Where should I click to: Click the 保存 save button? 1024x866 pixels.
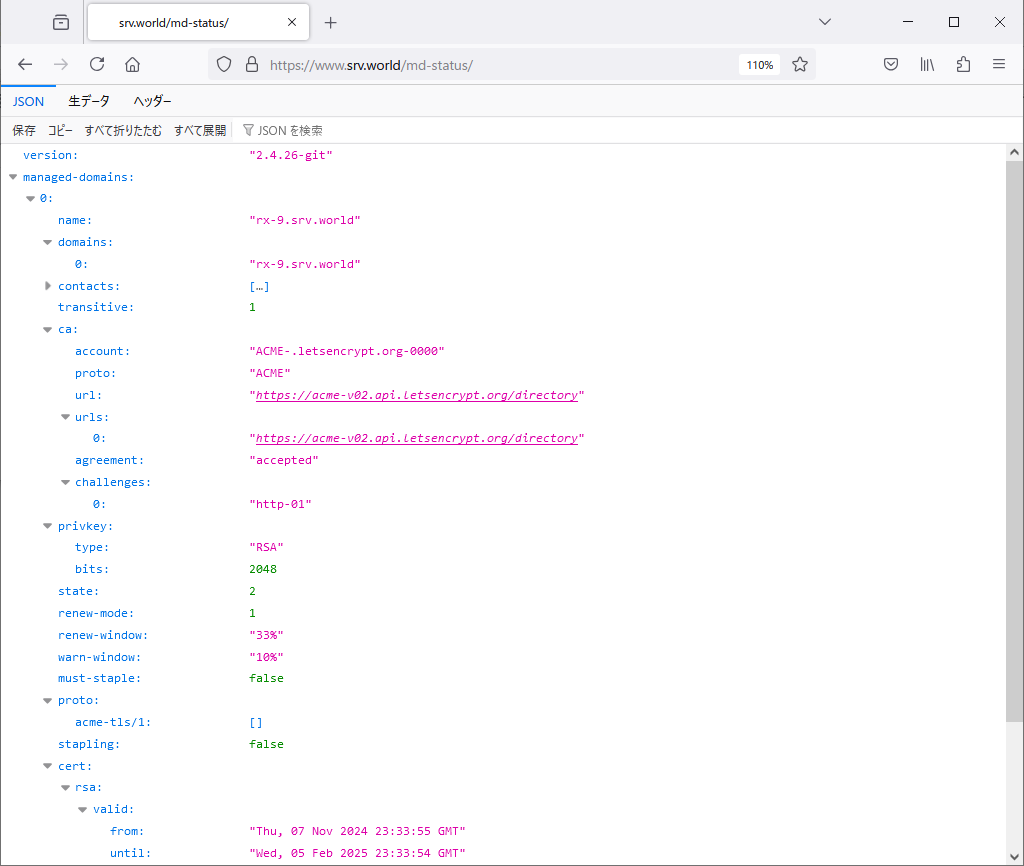click(x=24, y=130)
